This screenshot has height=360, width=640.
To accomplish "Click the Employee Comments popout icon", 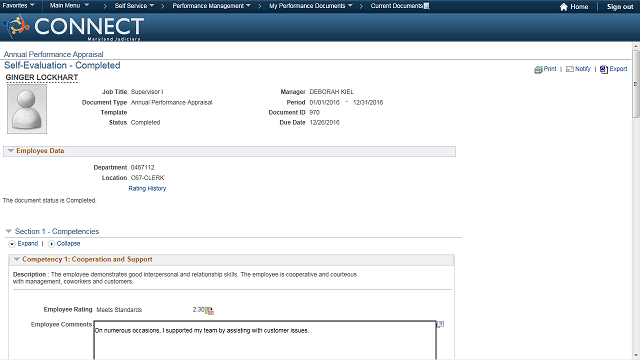I will pos(440,324).
